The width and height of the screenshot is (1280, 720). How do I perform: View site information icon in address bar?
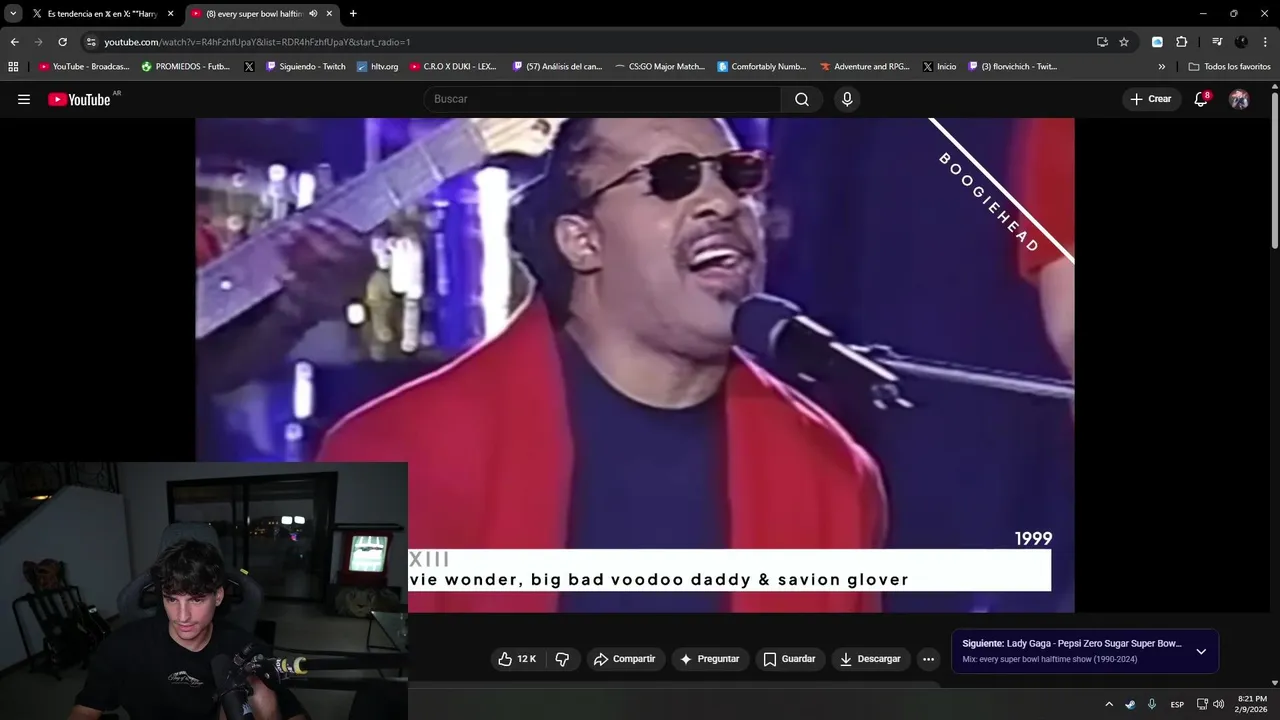tap(91, 42)
